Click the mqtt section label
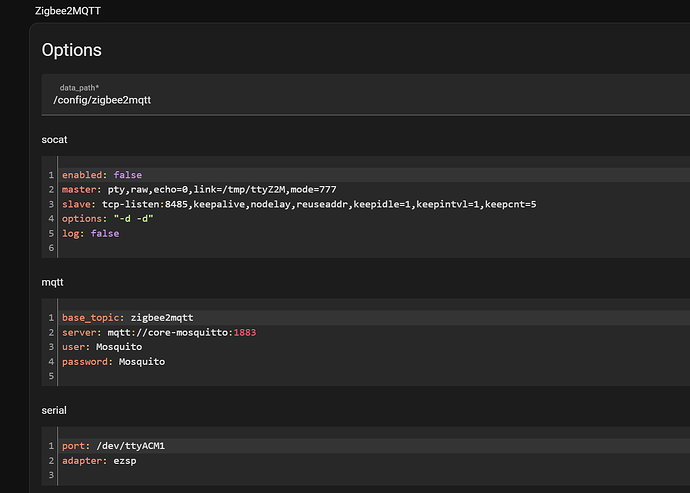The width and height of the screenshot is (690, 493). coord(53,283)
